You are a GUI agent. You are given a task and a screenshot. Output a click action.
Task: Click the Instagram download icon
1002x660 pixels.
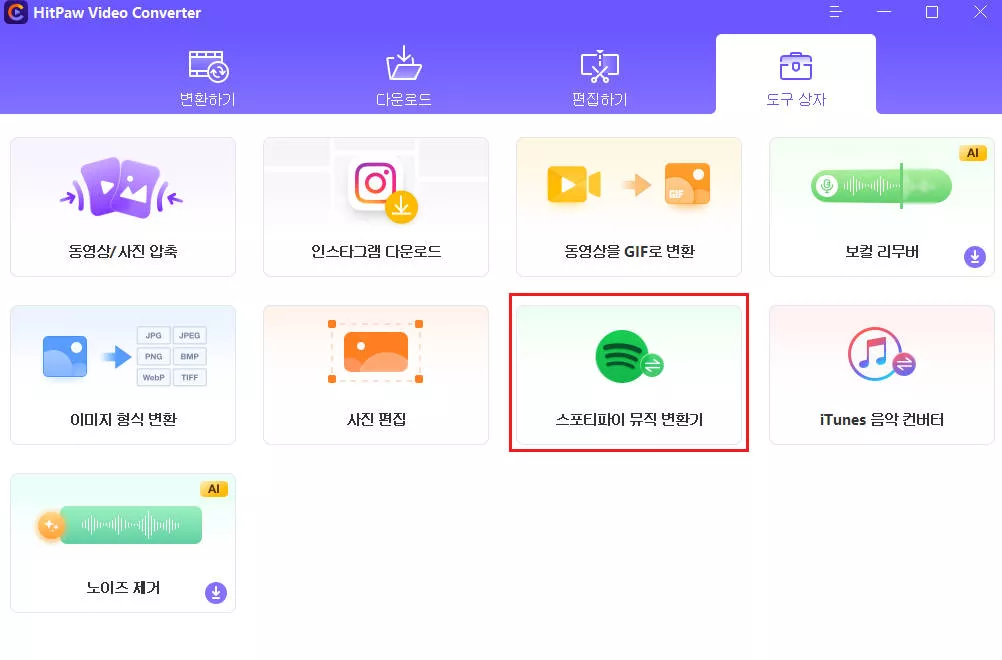383,191
